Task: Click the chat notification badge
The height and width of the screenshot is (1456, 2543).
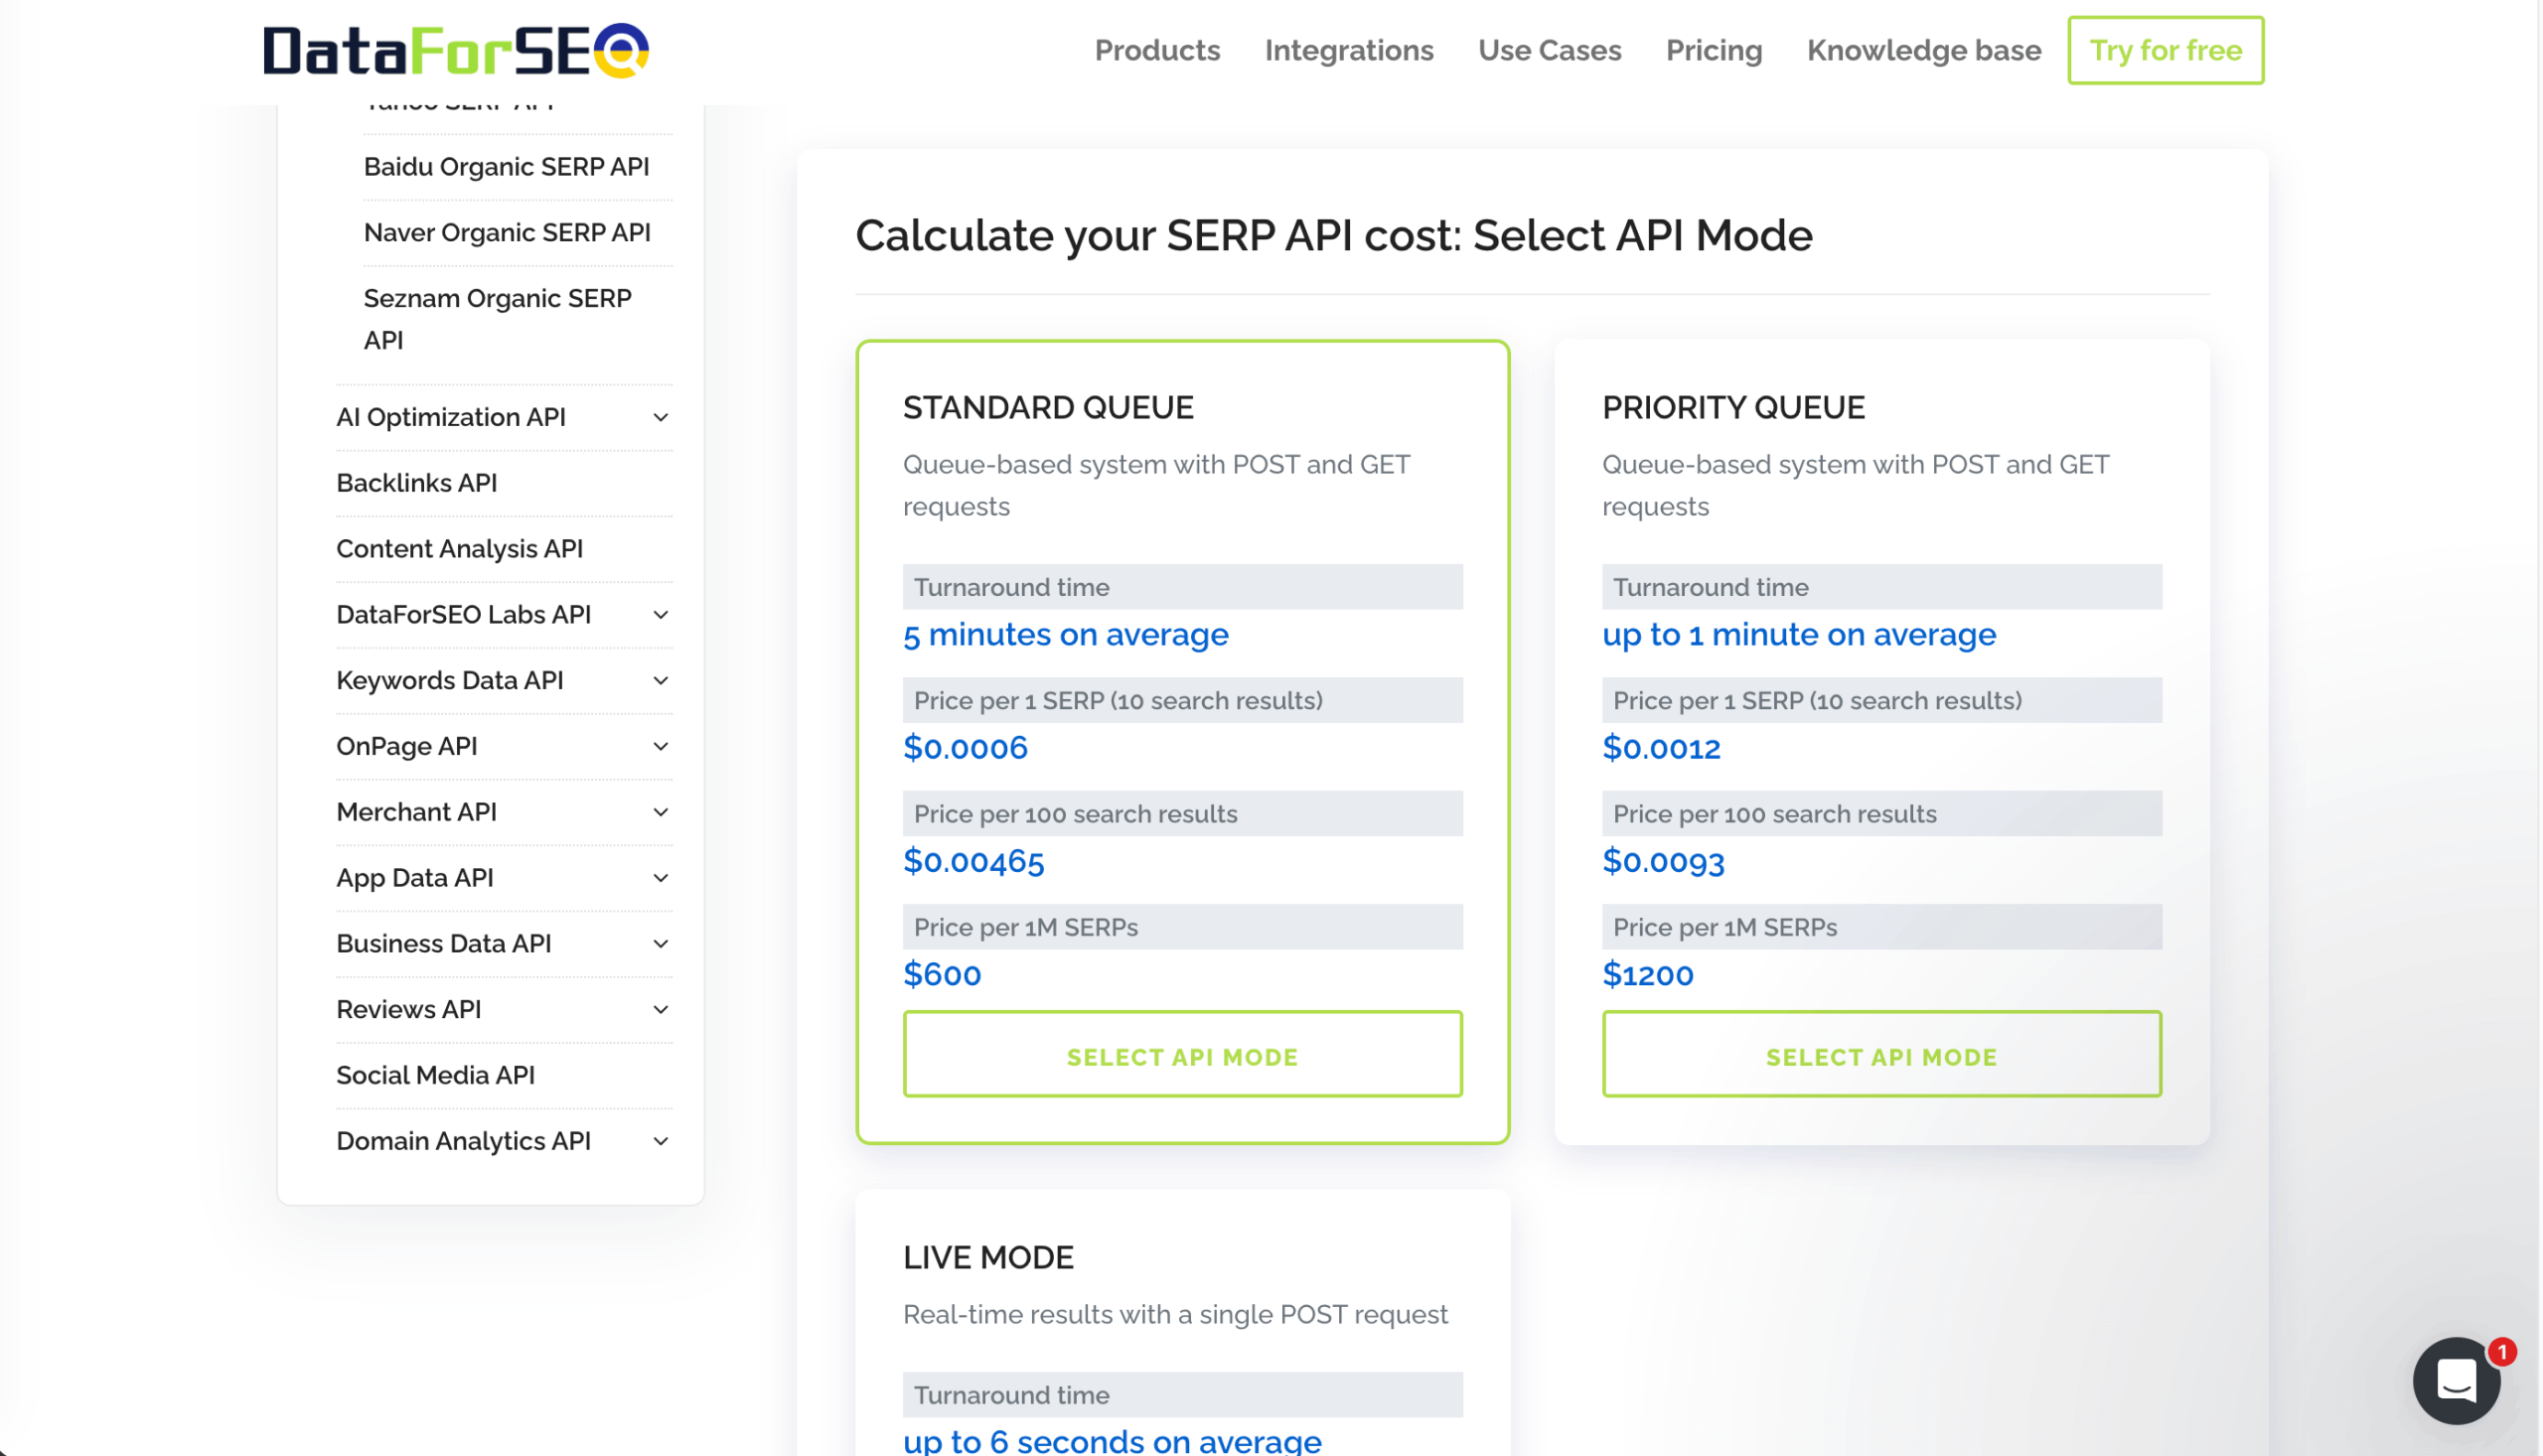Action: (x=2502, y=1349)
